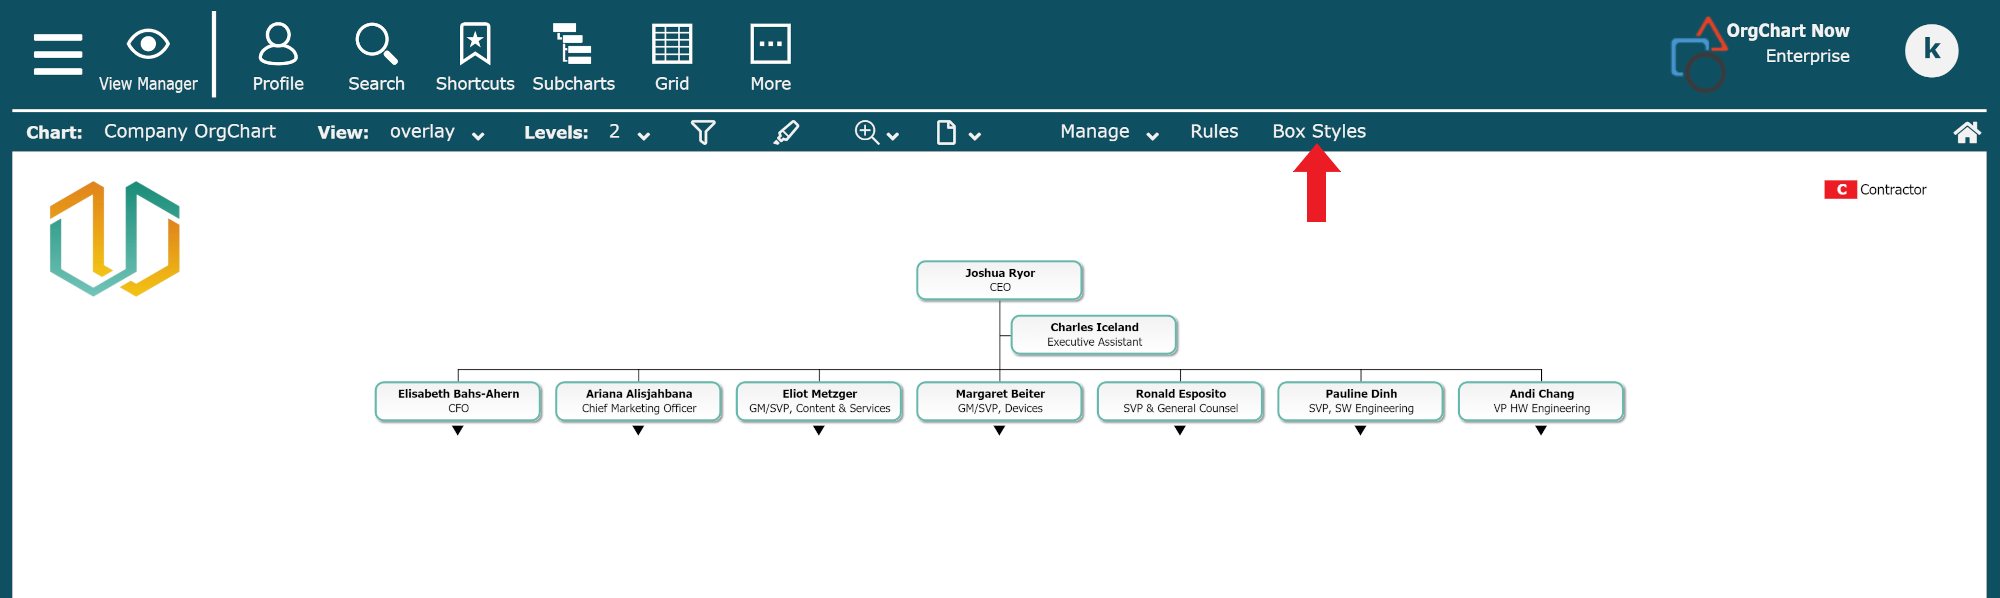
Task: Open the Box Styles menu
Action: click(x=1318, y=132)
